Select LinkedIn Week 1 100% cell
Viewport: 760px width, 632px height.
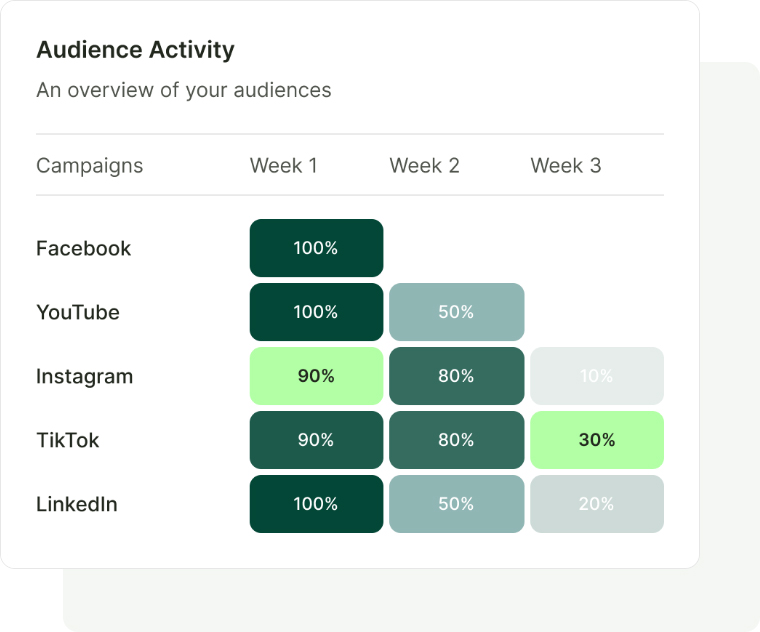[x=316, y=504]
